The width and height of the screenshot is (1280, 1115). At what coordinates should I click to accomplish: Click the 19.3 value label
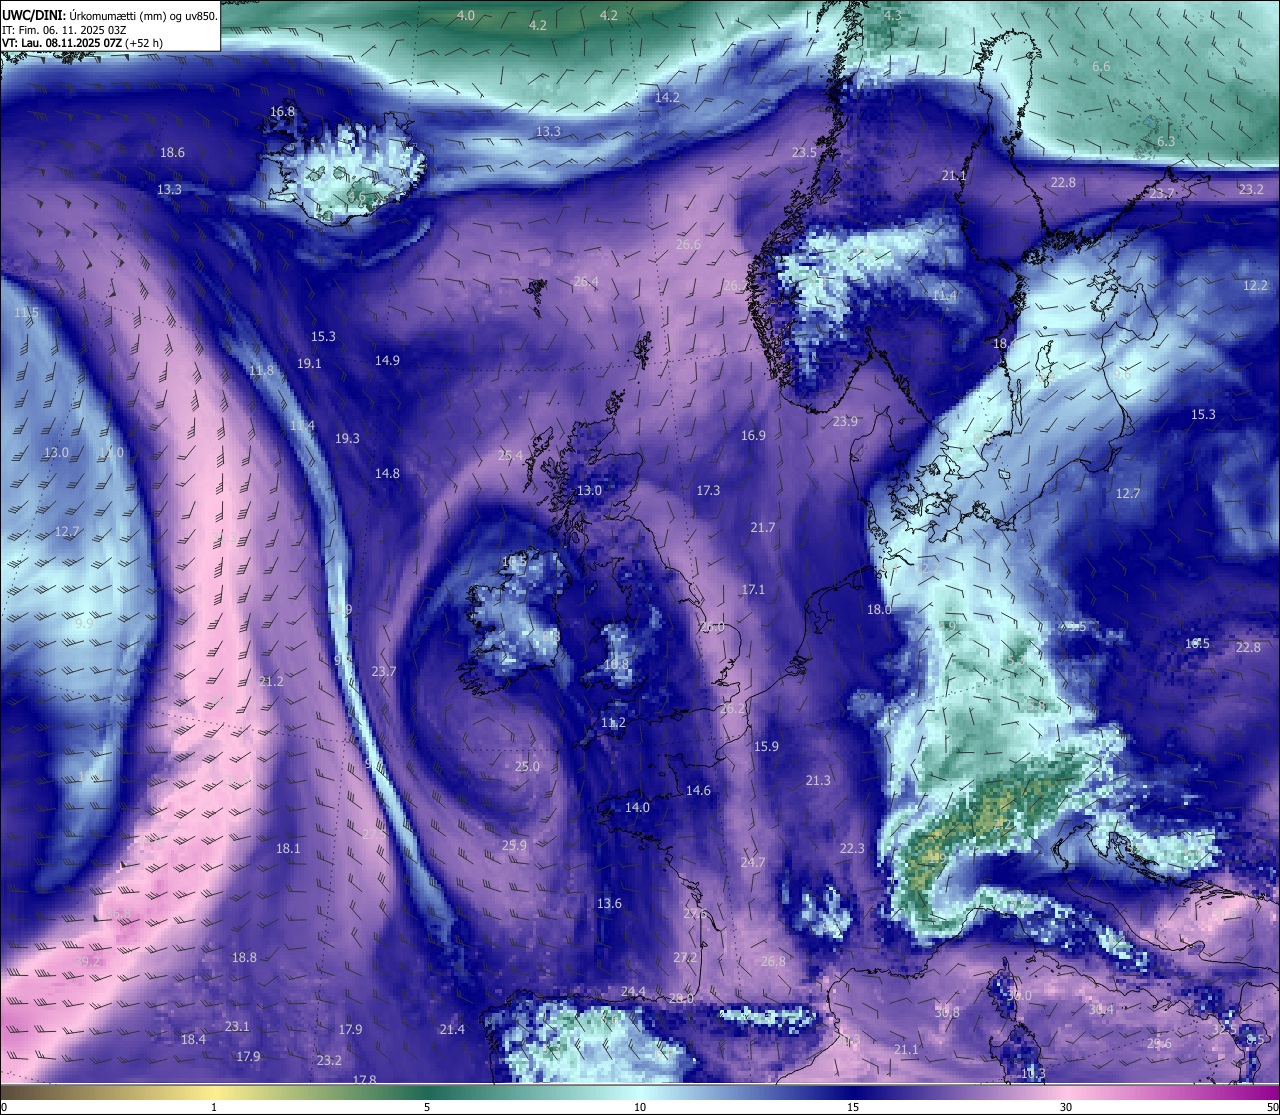(347, 439)
